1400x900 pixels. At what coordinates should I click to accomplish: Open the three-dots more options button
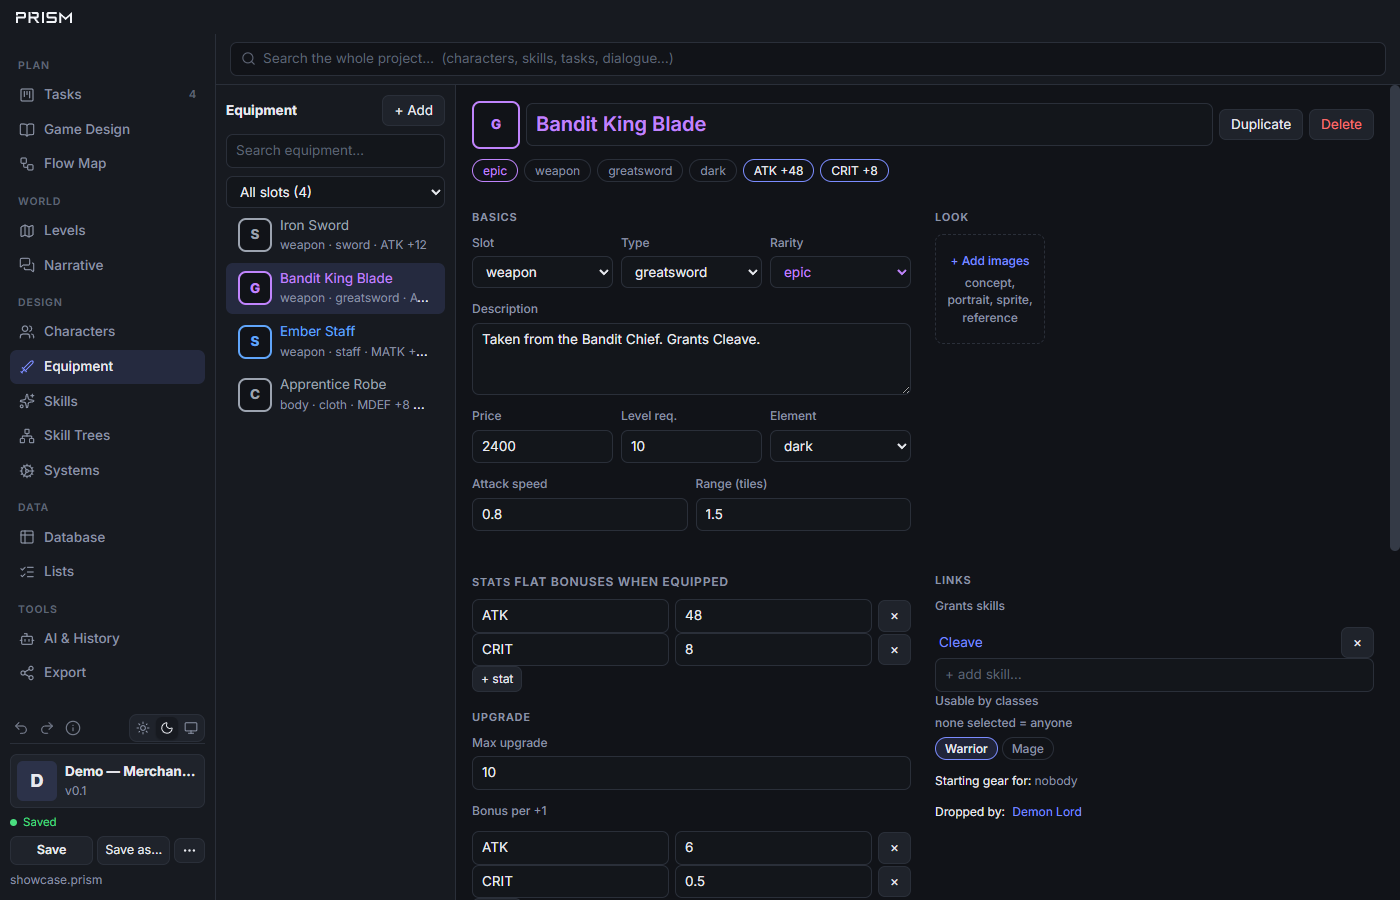click(x=190, y=850)
